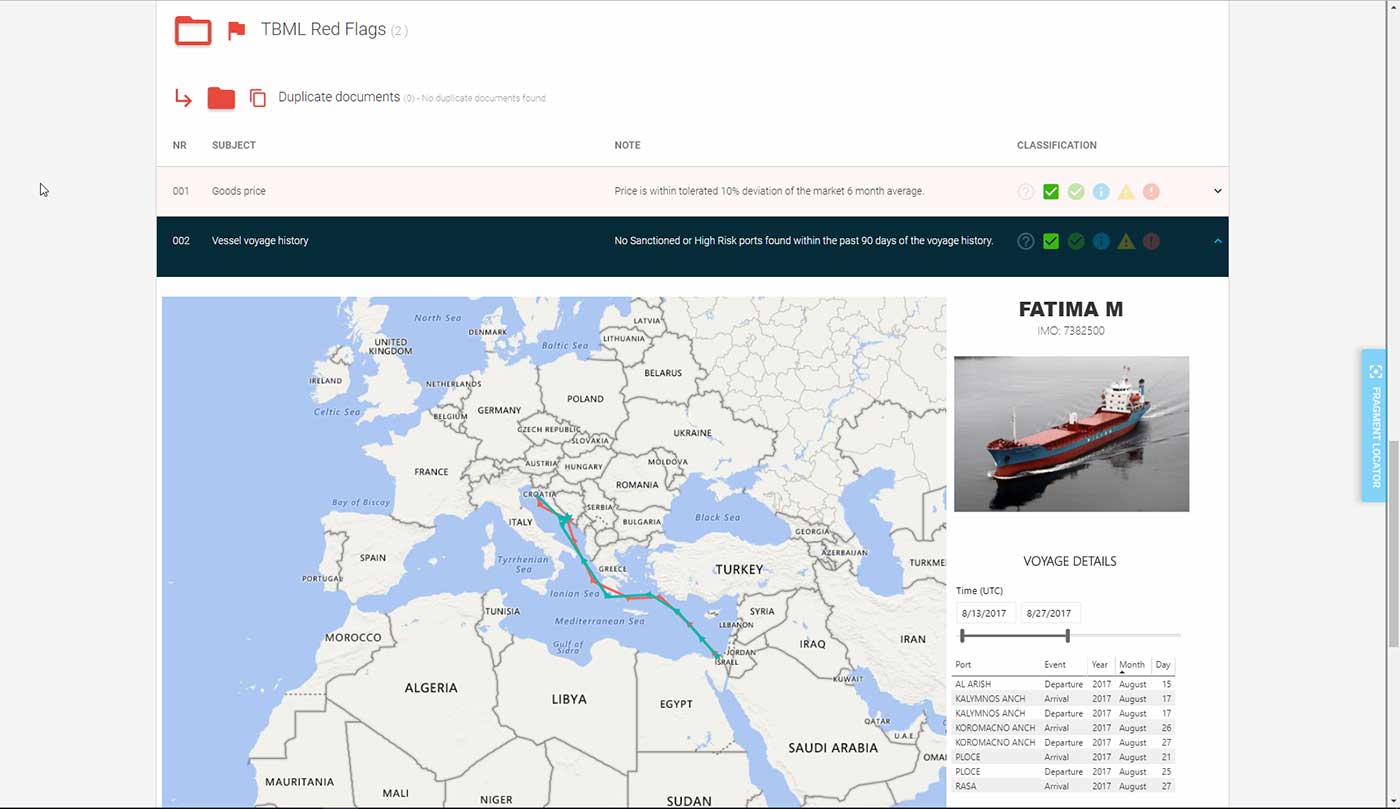The width and height of the screenshot is (1400, 809).
Task: Click the end date field showing 8/27/2017
Action: click(x=1049, y=614)
